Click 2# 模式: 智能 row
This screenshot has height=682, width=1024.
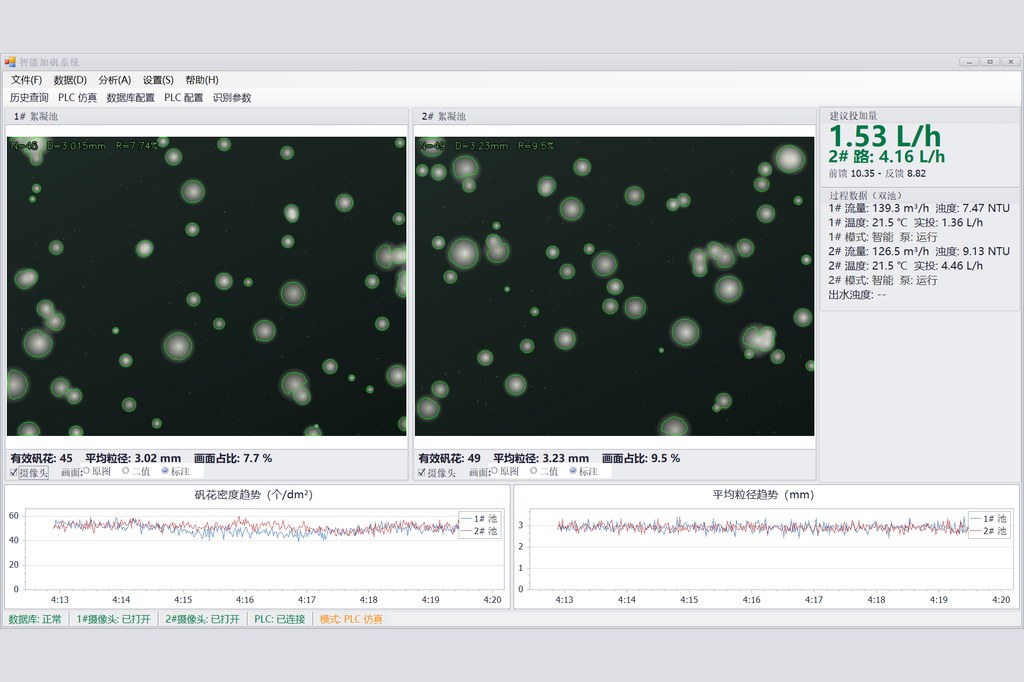tap(883, 280)
